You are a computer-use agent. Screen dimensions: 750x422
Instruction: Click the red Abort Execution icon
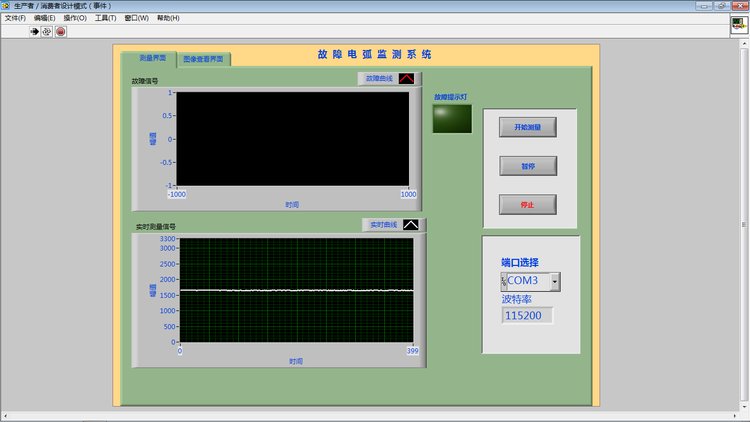[60, 32]
